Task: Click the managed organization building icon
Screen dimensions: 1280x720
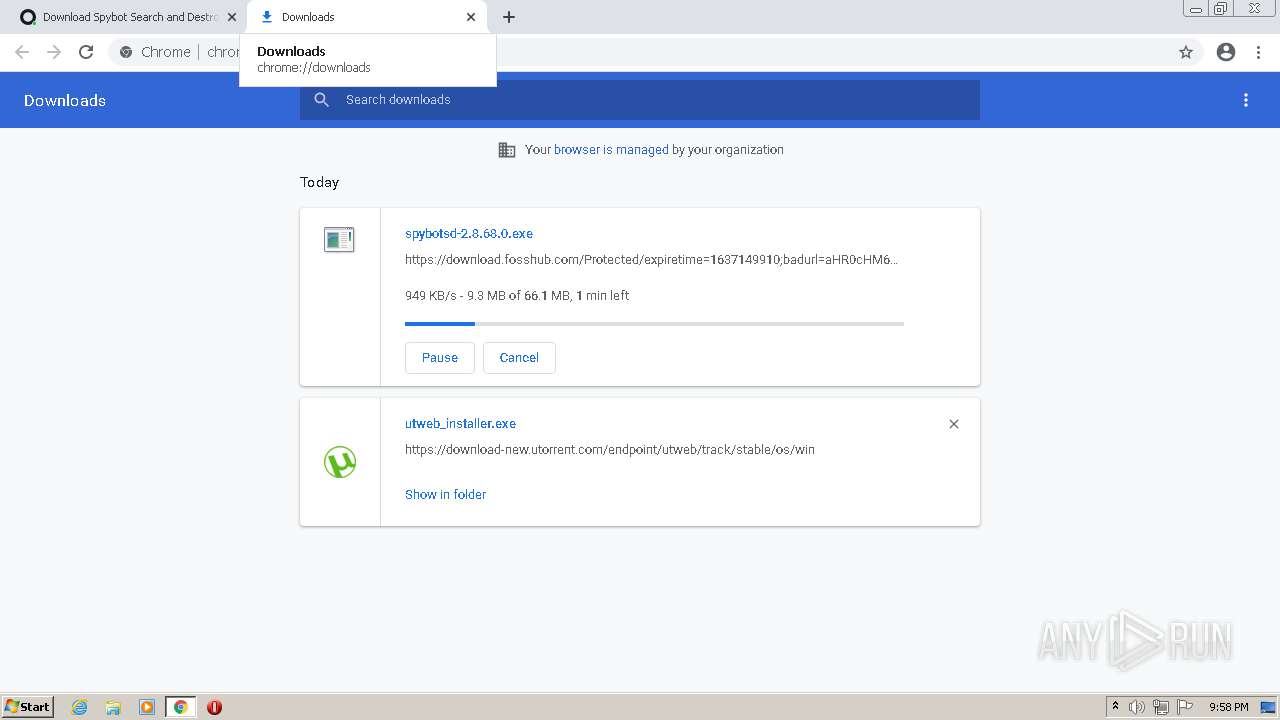Action: pyautogui.click(x=507, y=150)
